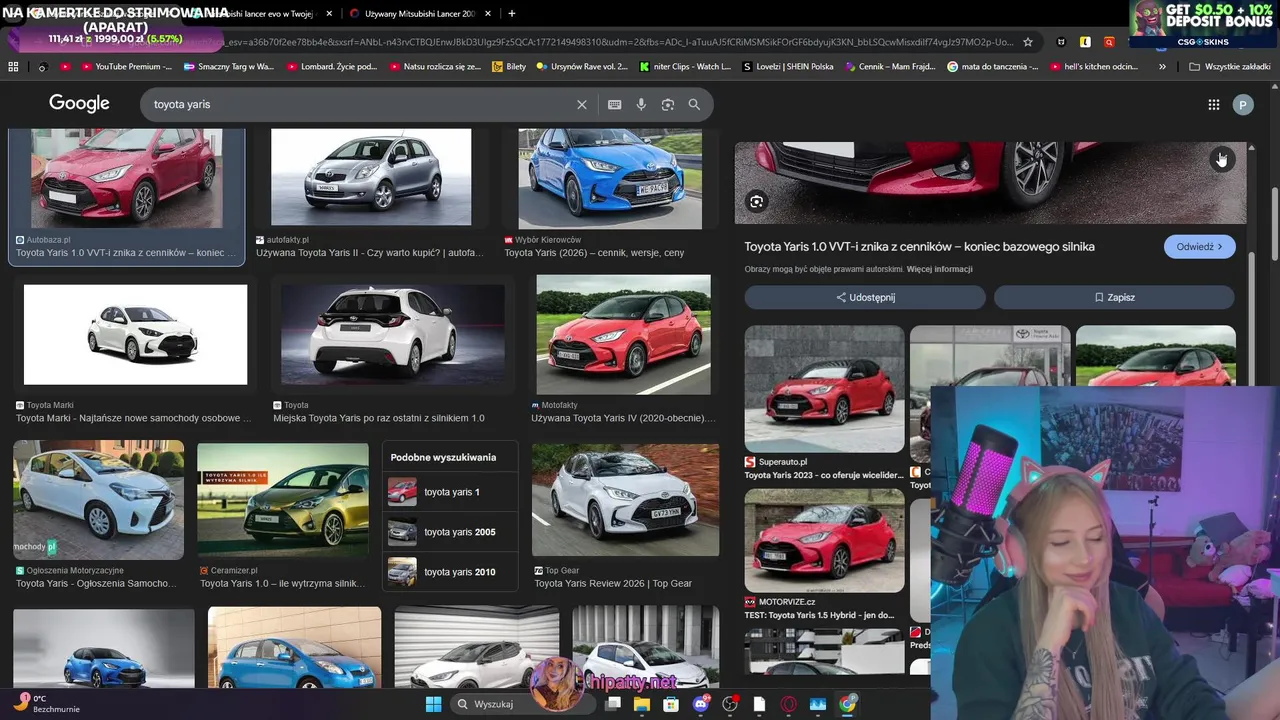
Task: Open Opera browser from the taskbar
Action: coord(789,704)
